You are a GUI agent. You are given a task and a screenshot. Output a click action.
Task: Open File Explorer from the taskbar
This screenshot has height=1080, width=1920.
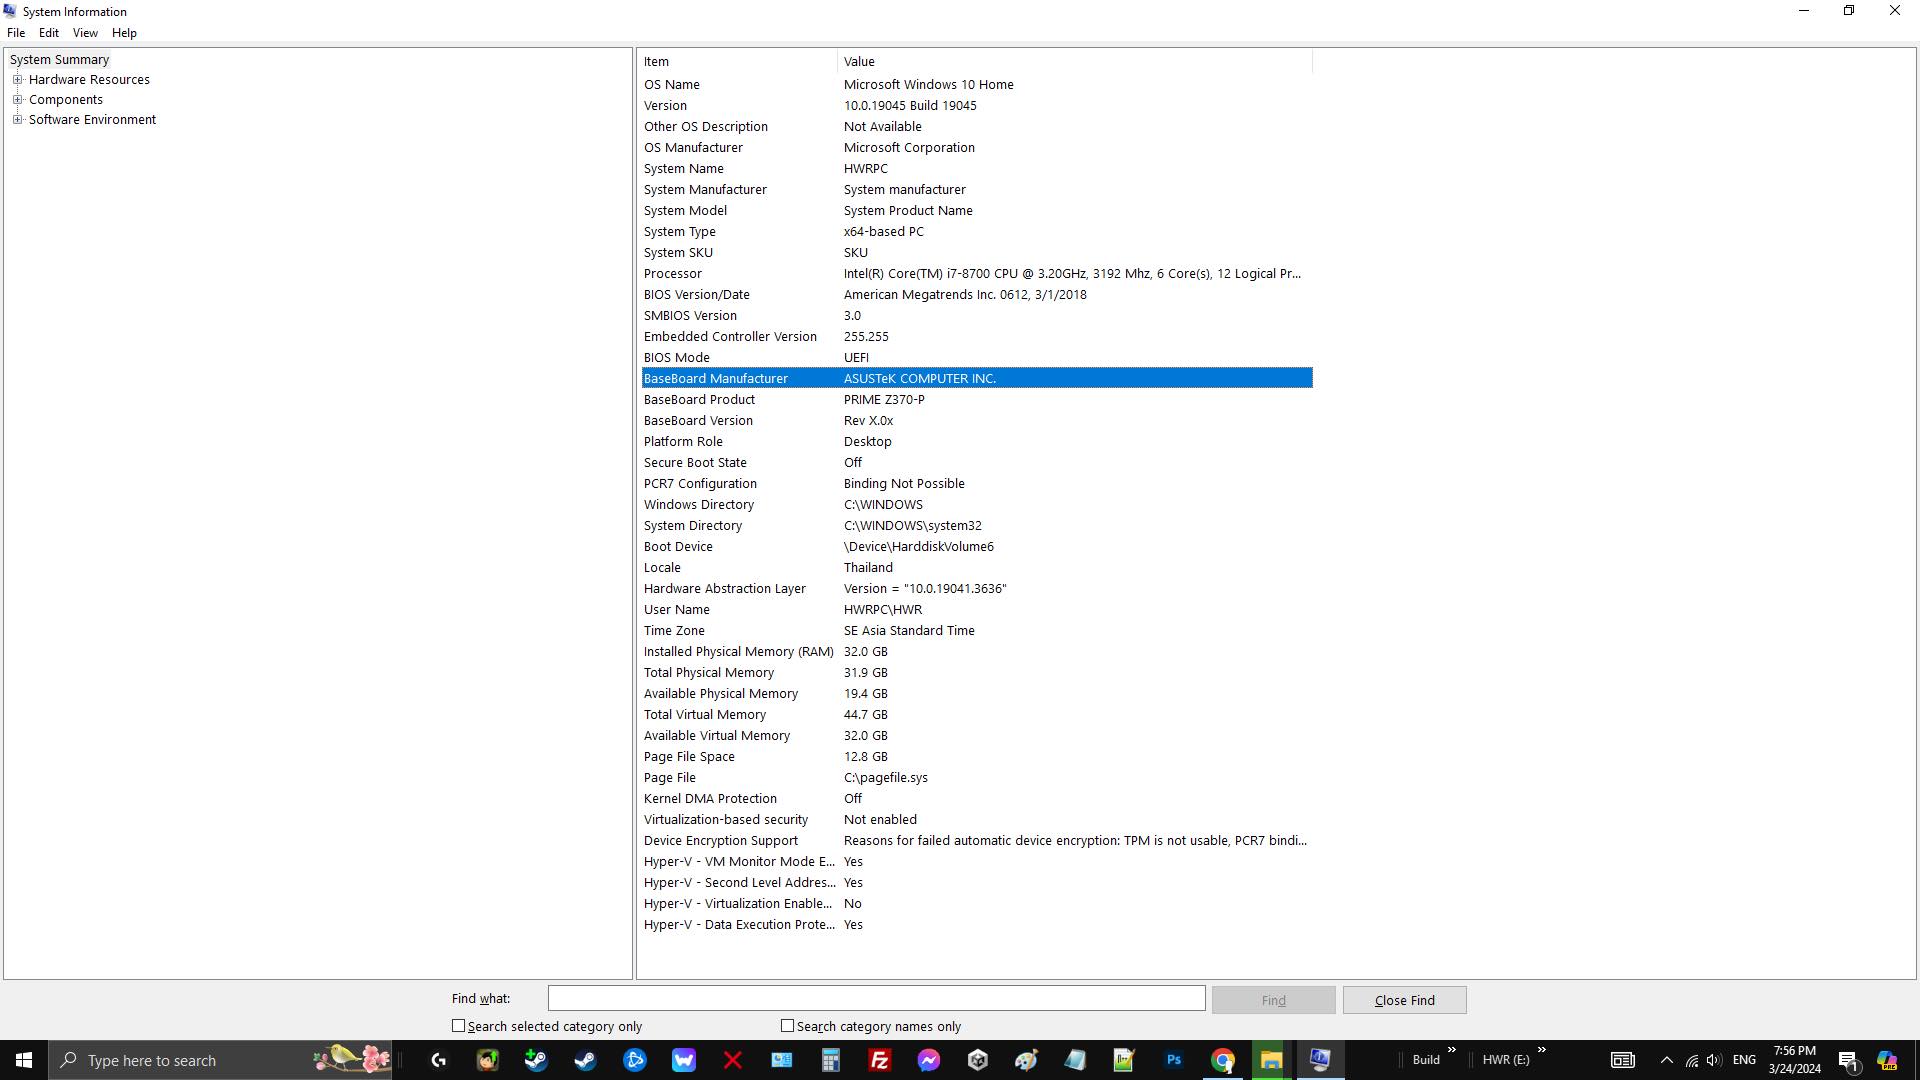(x=1272, y=1060)
